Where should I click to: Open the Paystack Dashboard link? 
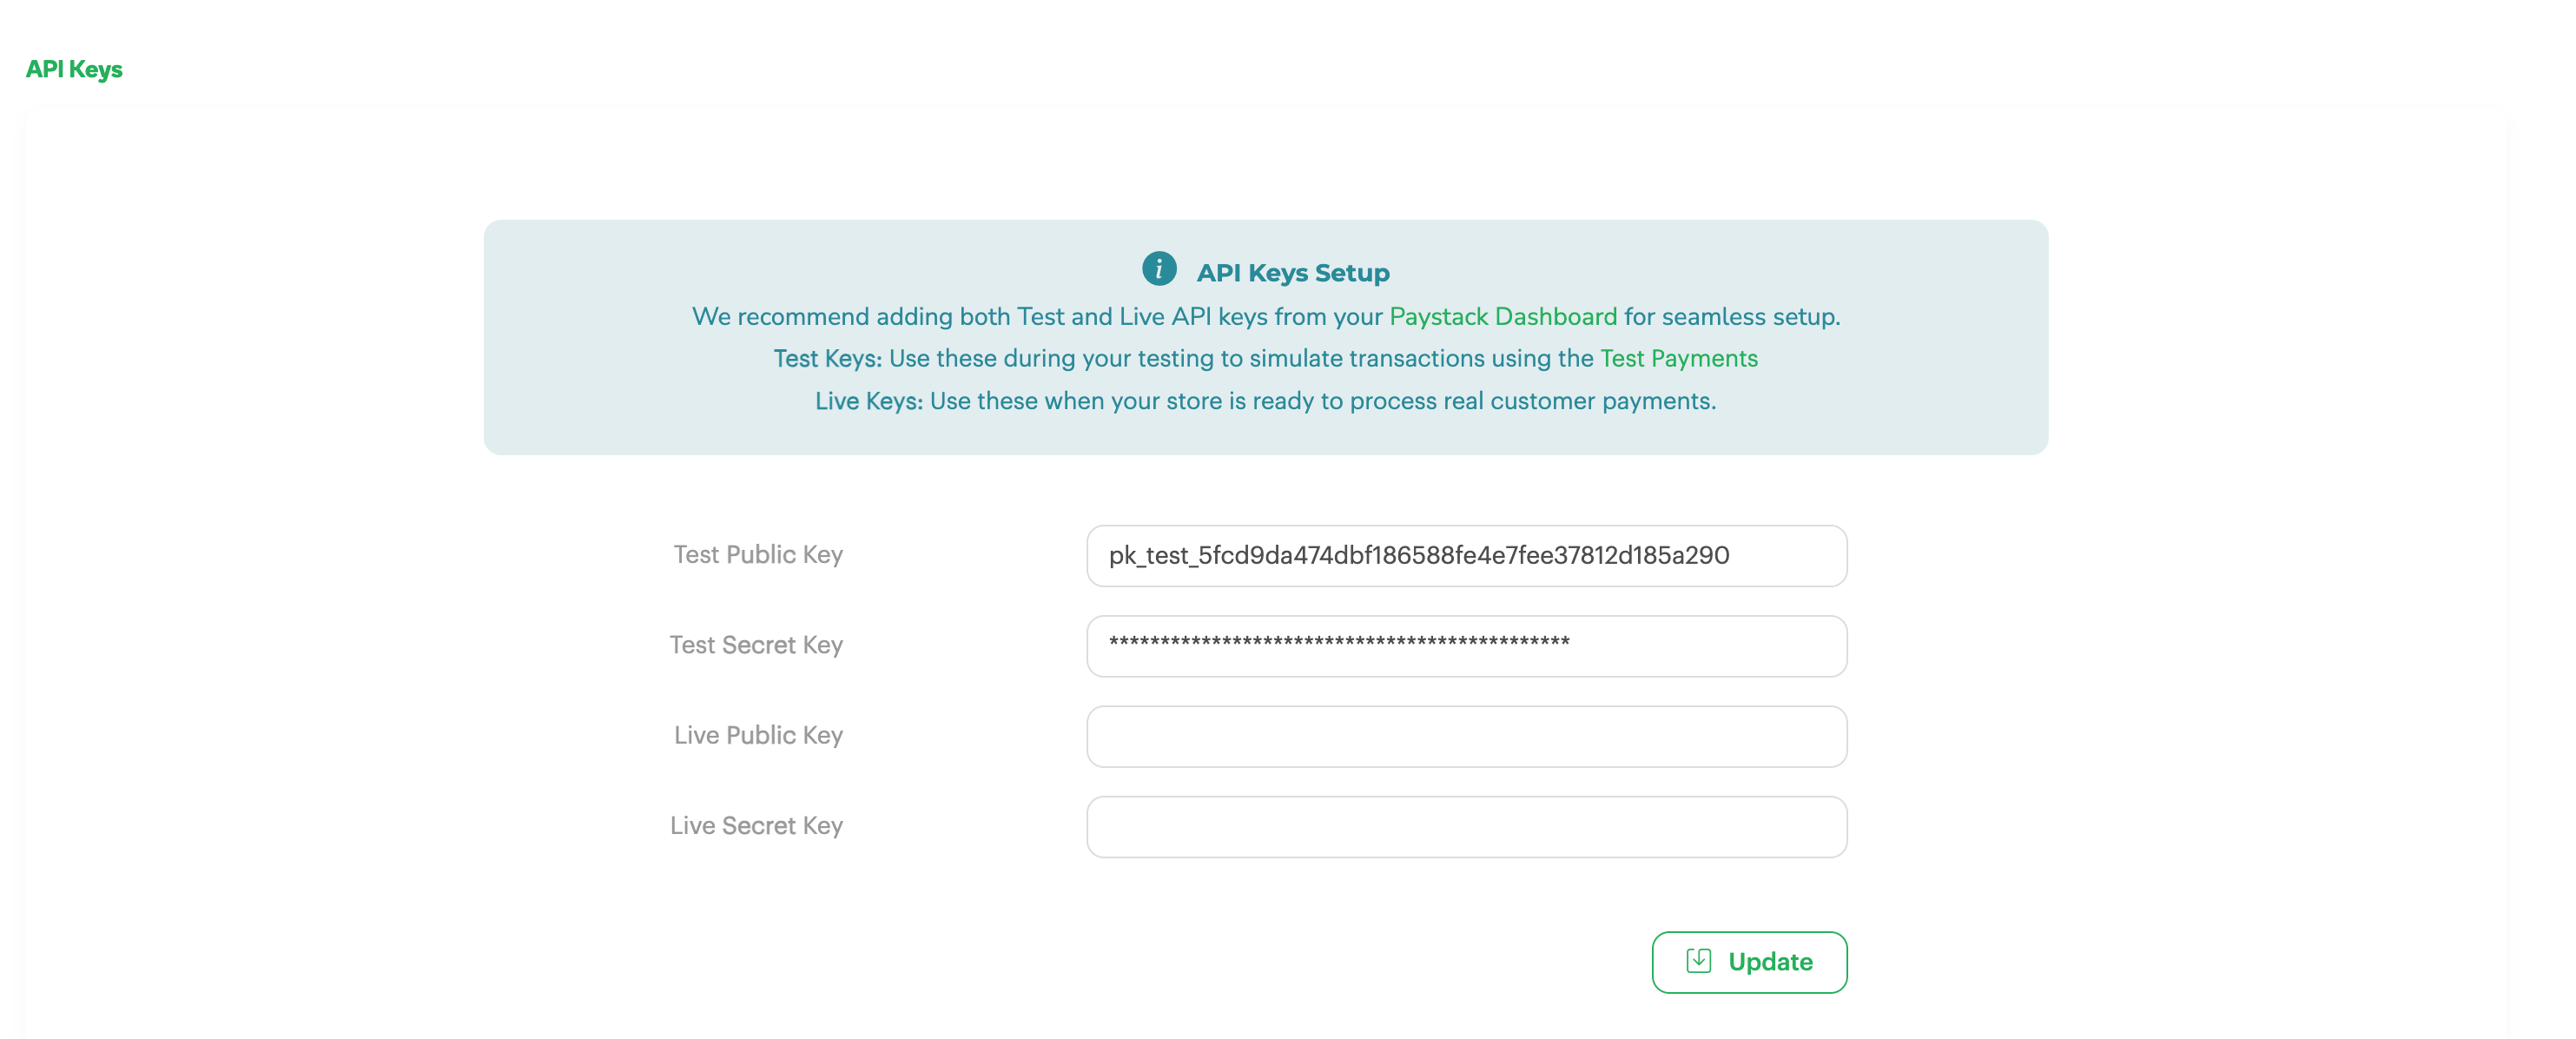tap(1502, 317)
